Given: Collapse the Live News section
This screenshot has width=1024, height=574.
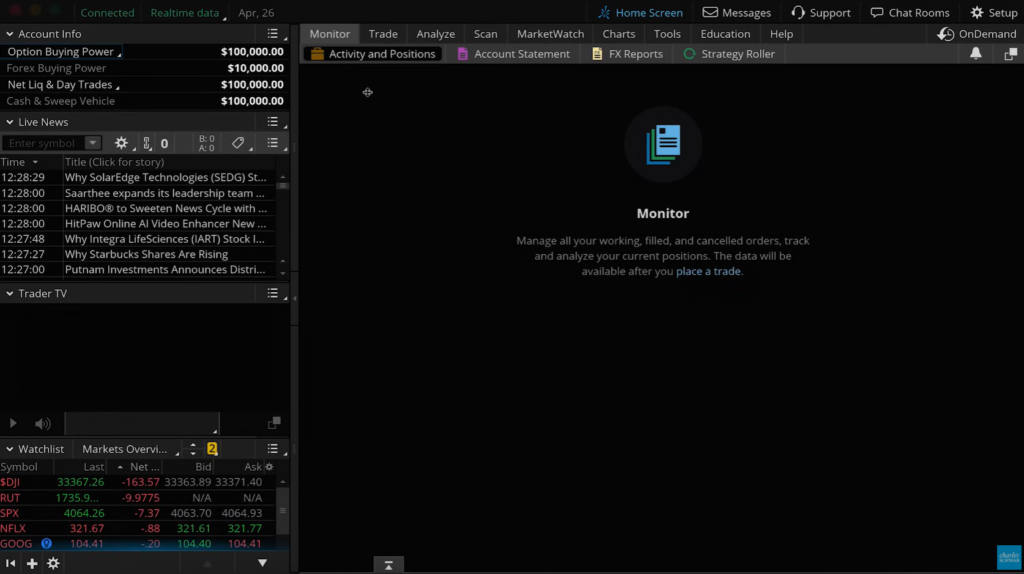Looking at the screenshot, I should [10, 122].
